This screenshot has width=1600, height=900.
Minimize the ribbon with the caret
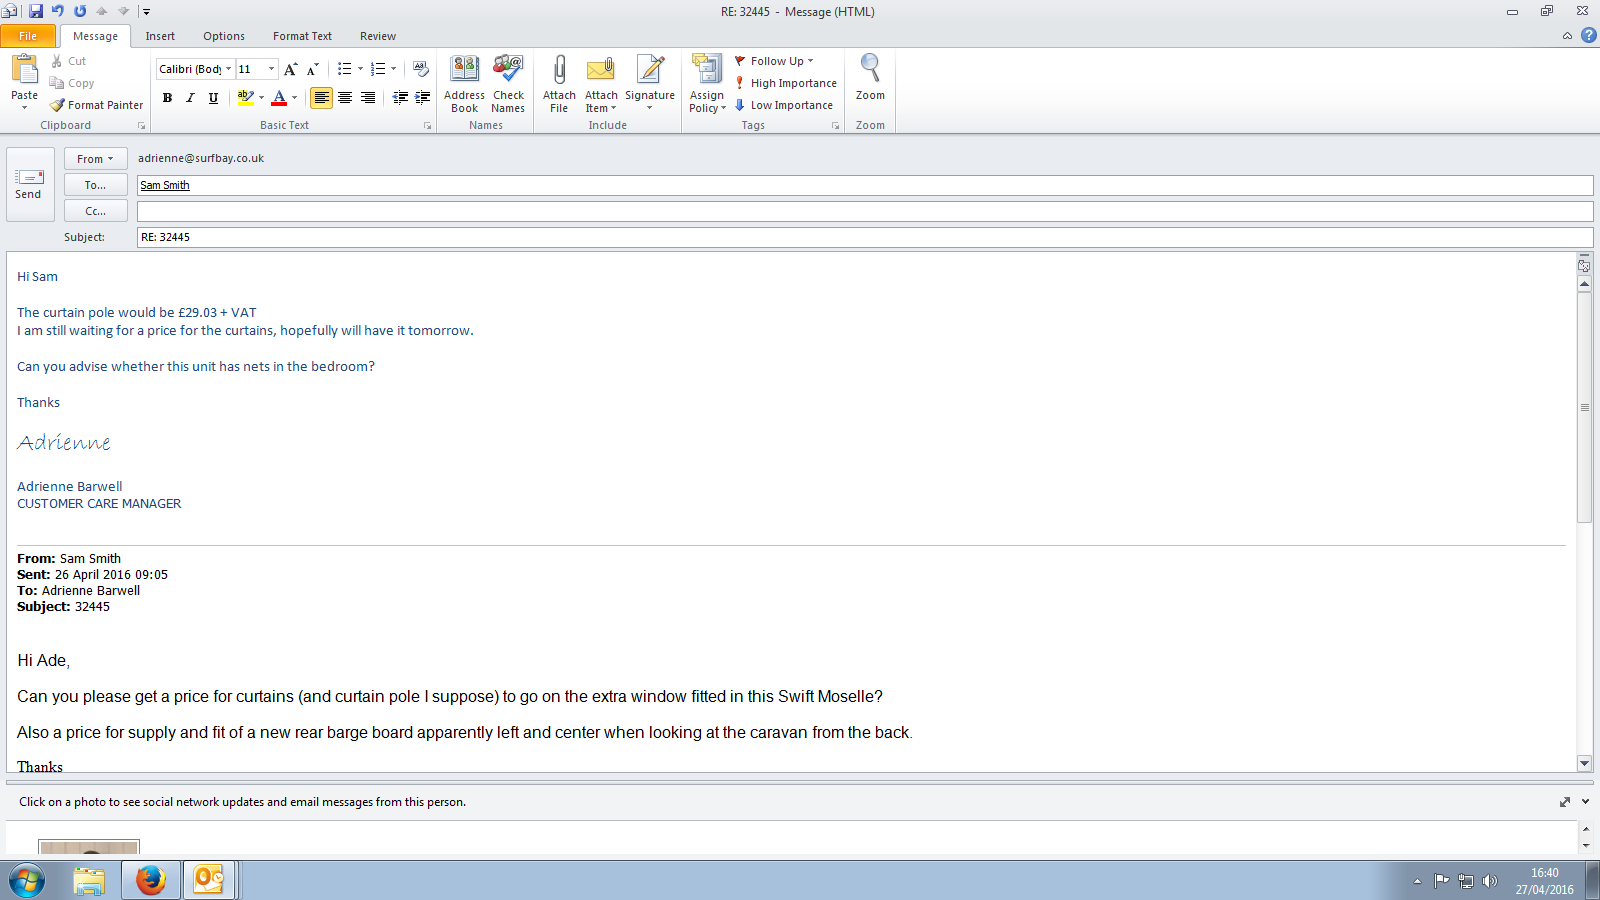click(1567, 36)
